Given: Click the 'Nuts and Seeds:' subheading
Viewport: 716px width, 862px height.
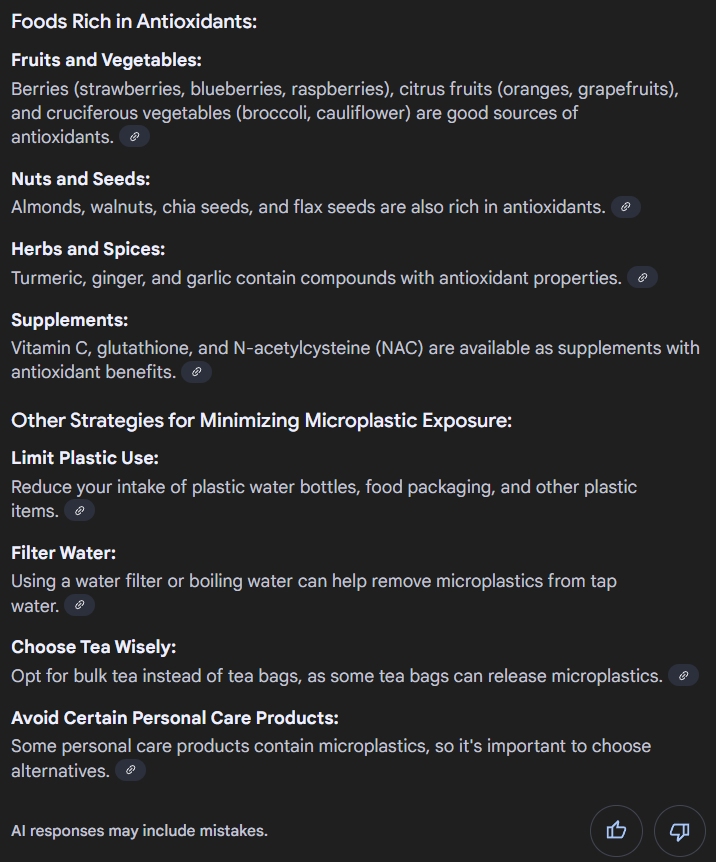Looking at the screenshot, I should 80,179.
